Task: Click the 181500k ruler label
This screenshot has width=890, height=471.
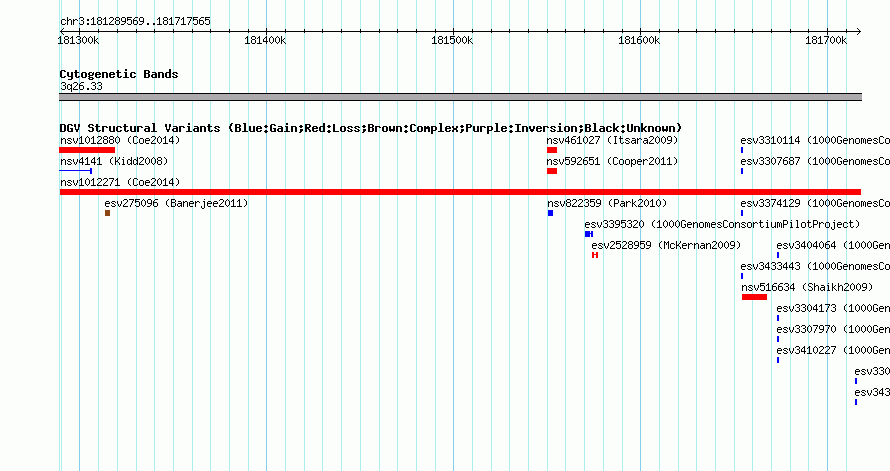Action: [x=452, y=40]
